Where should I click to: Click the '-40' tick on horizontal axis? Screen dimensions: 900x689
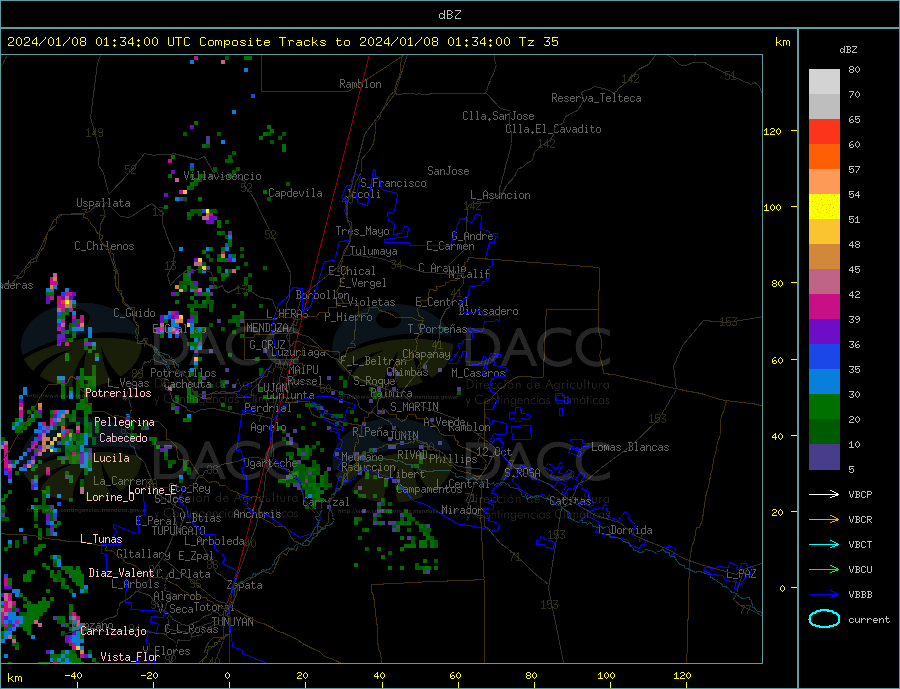pyautogui.click(x=73, y=676)
